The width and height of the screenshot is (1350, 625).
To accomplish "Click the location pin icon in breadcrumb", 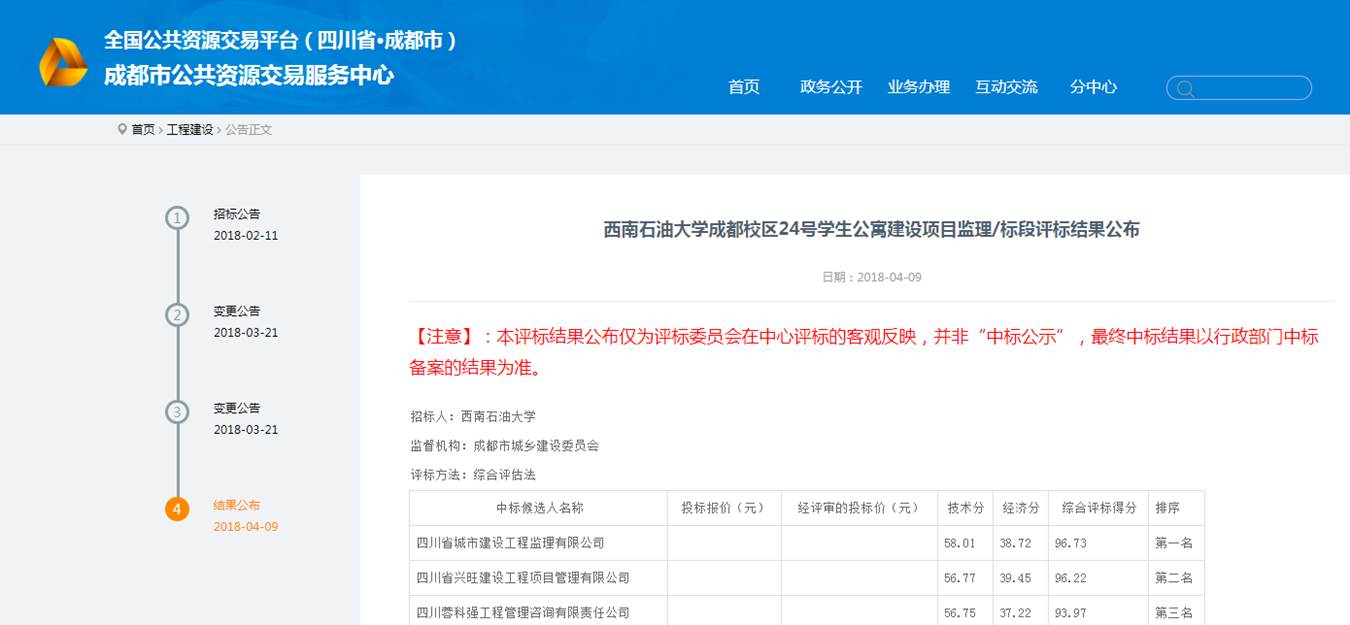I will coord(122,129).
